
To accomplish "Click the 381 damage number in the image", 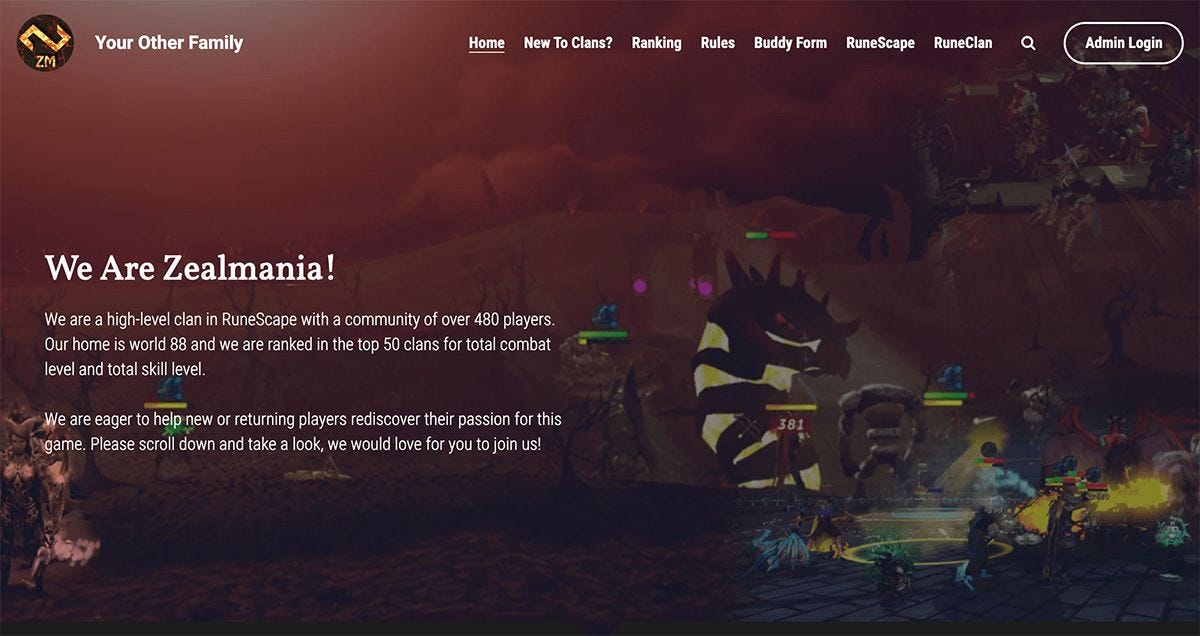I will click(790, 424).
